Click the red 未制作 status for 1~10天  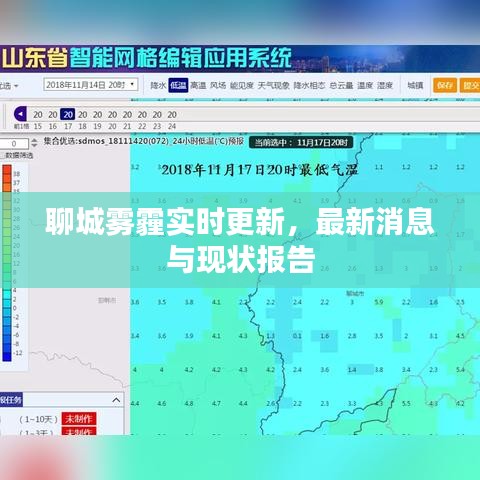pos(79,419)
